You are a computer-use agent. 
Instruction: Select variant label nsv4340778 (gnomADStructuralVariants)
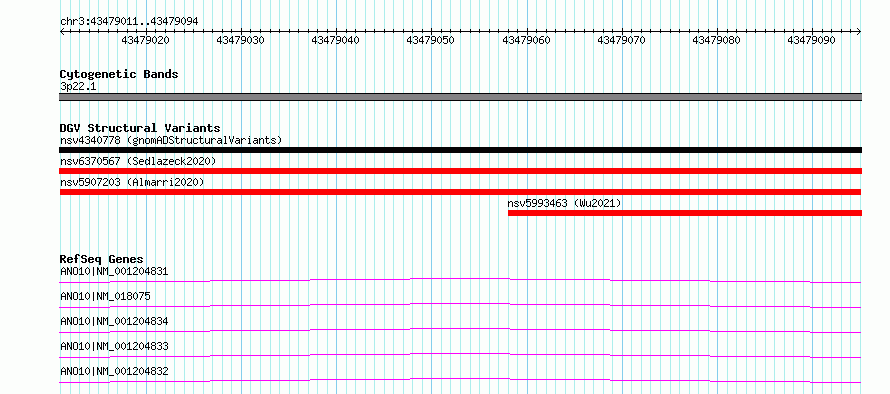(171, 140)
